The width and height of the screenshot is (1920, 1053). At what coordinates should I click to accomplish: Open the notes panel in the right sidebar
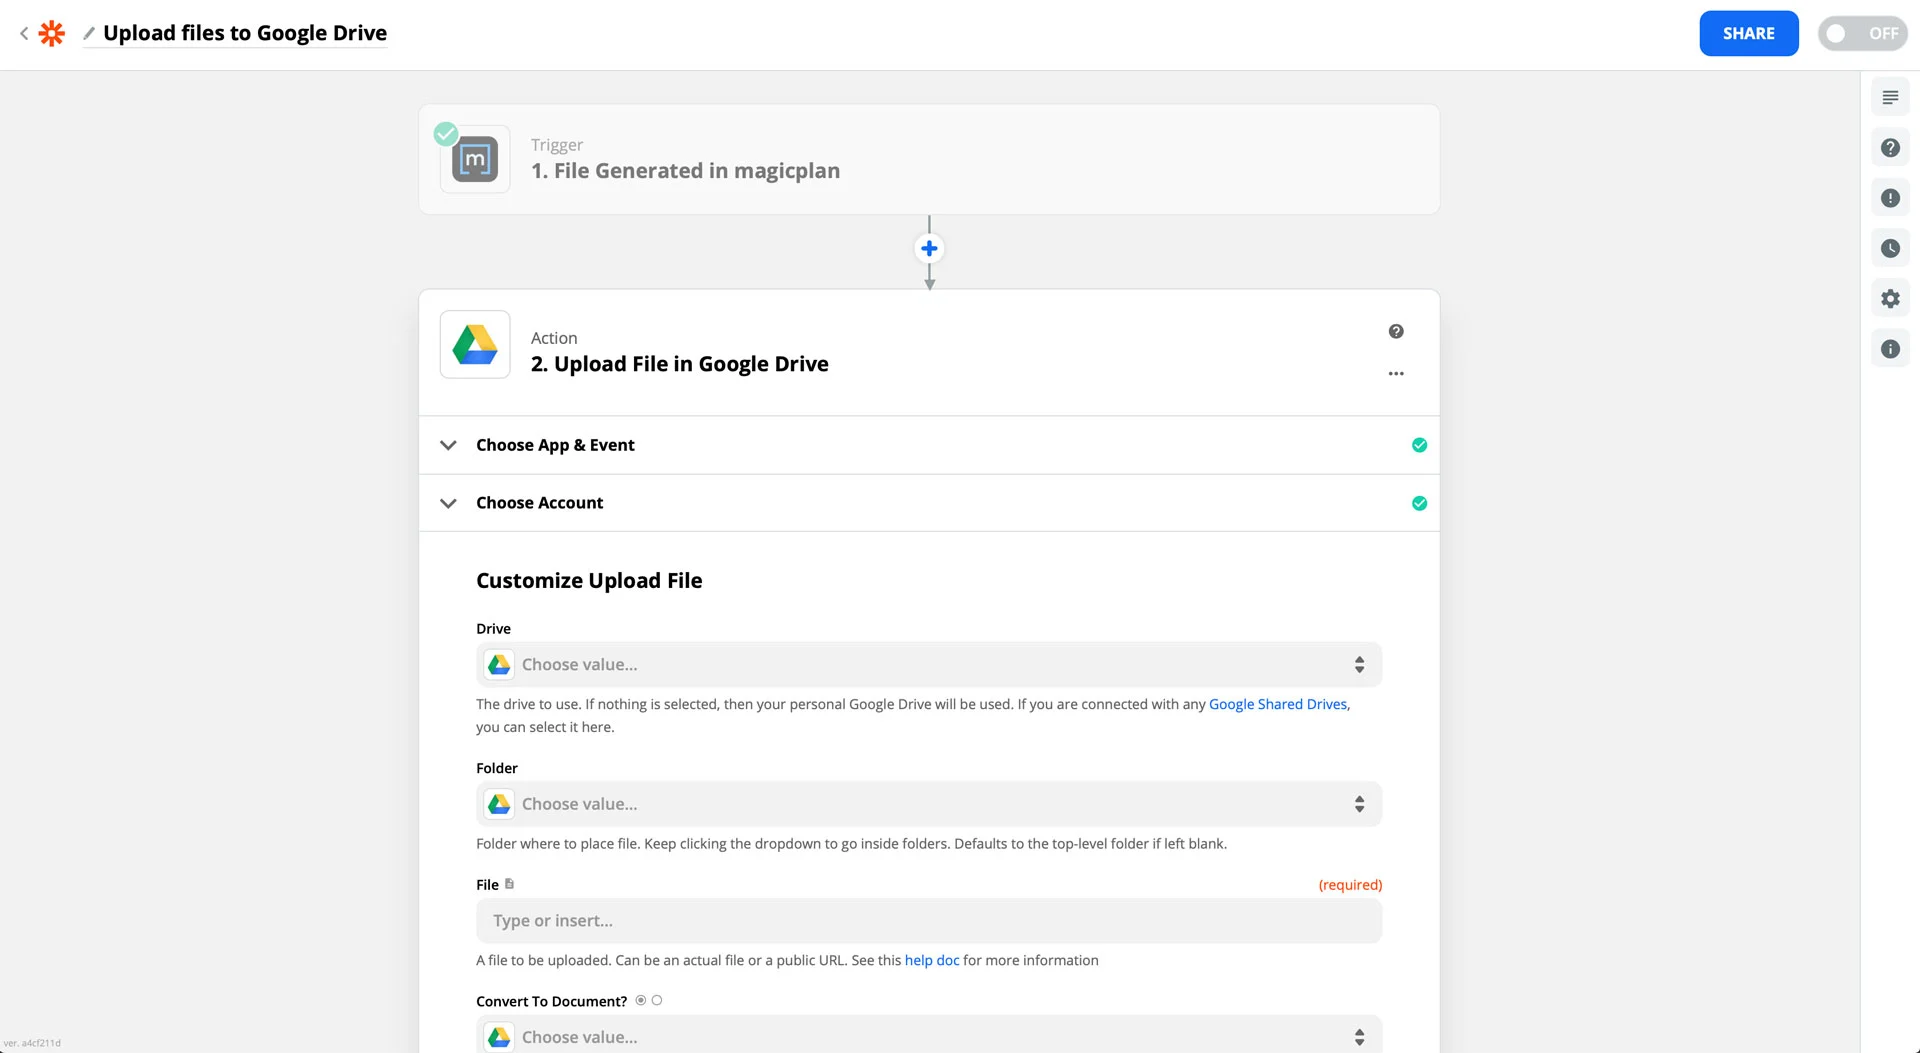point(1890,97)
